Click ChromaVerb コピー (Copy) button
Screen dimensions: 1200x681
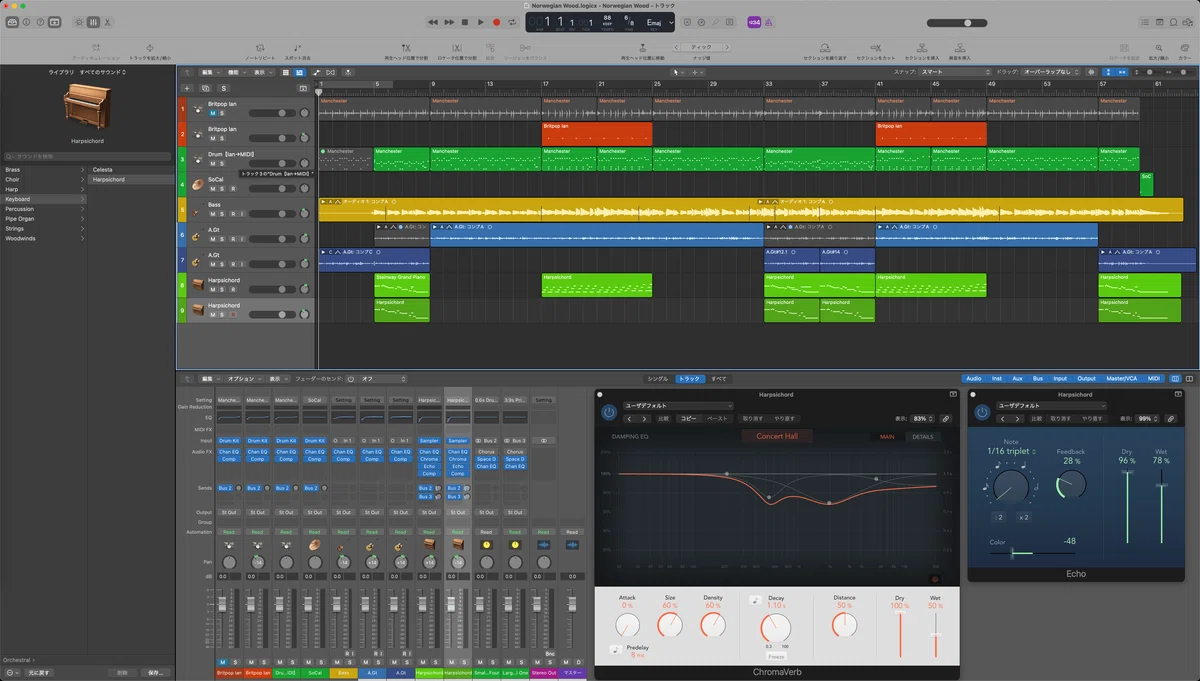tap(689, 419)
